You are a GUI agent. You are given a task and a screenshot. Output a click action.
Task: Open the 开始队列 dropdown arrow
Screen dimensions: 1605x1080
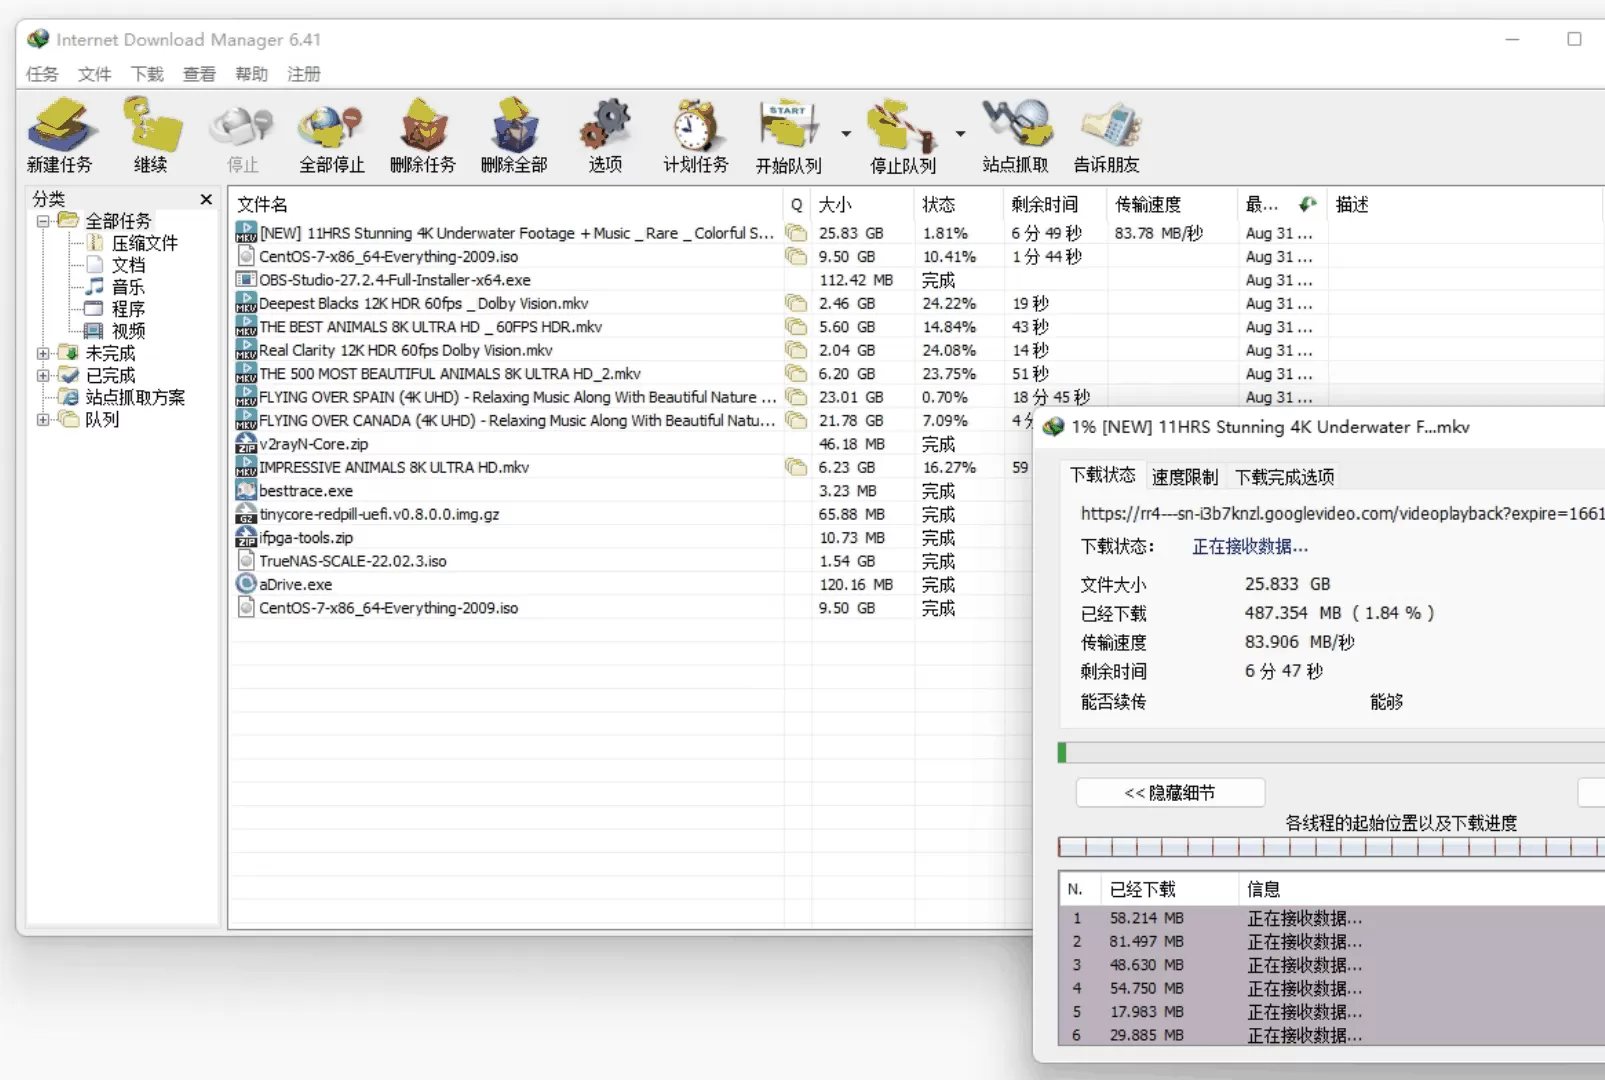point(846,133)
